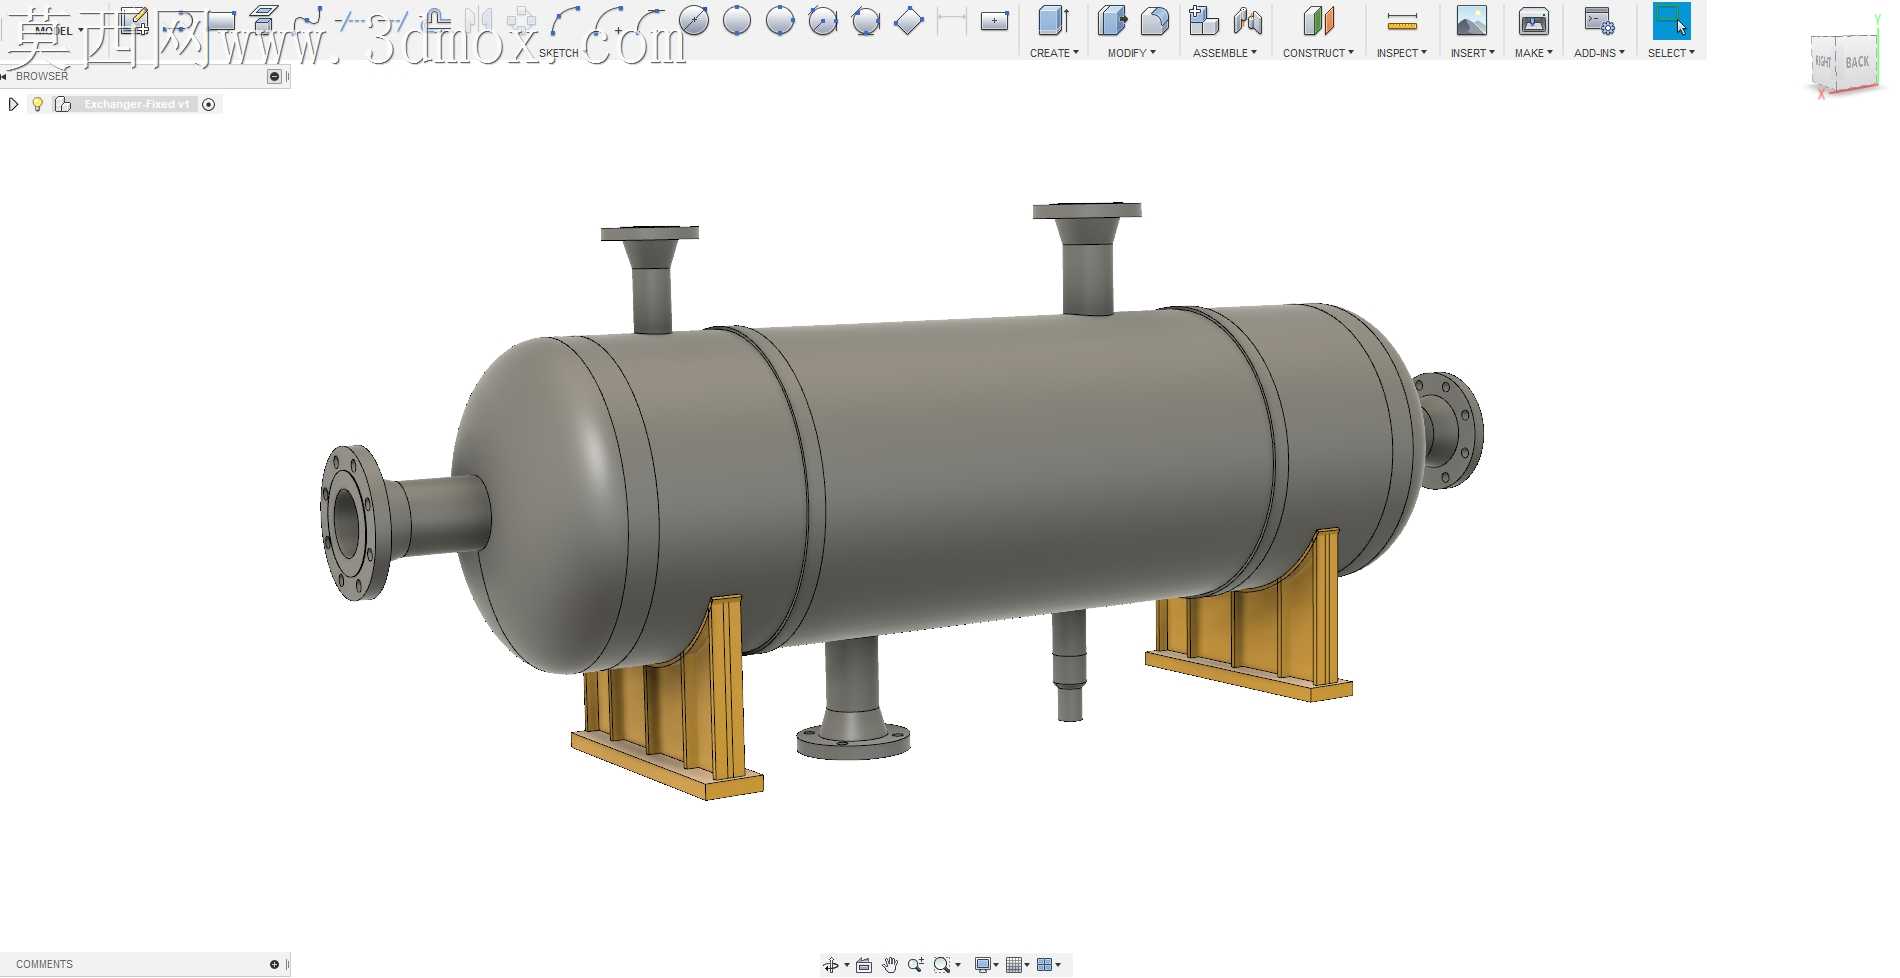Toggle lightbulb visibility of Exchanger-Fixed v1
Screen dimensions: 1900x978
[x=37, y=104]
